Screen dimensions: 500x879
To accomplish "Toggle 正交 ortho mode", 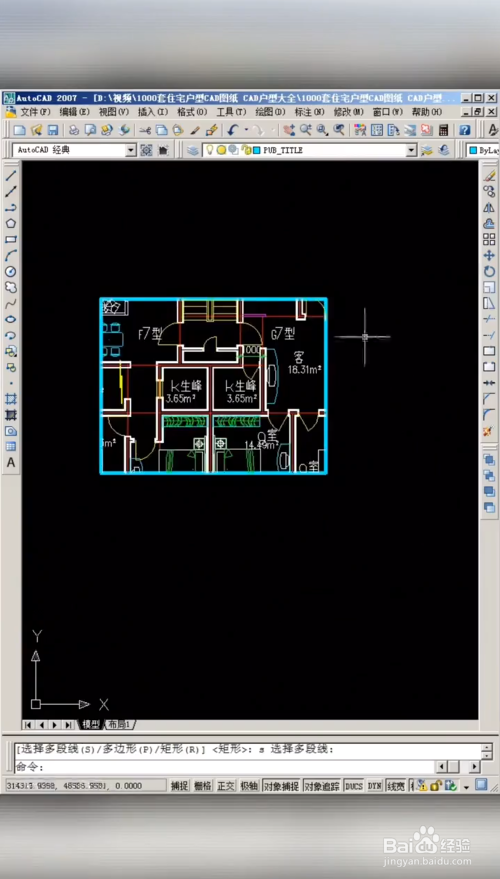I will tap(226, 786).
